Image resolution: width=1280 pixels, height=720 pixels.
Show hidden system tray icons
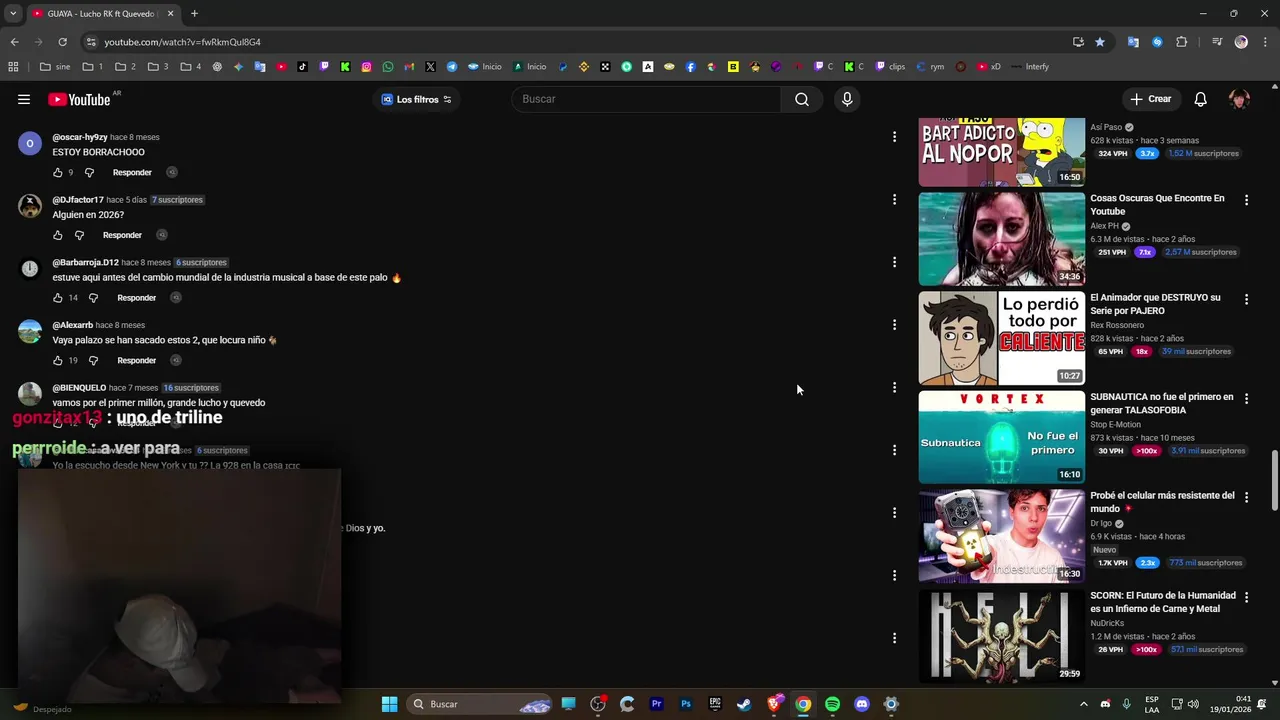pos(1083,704)
